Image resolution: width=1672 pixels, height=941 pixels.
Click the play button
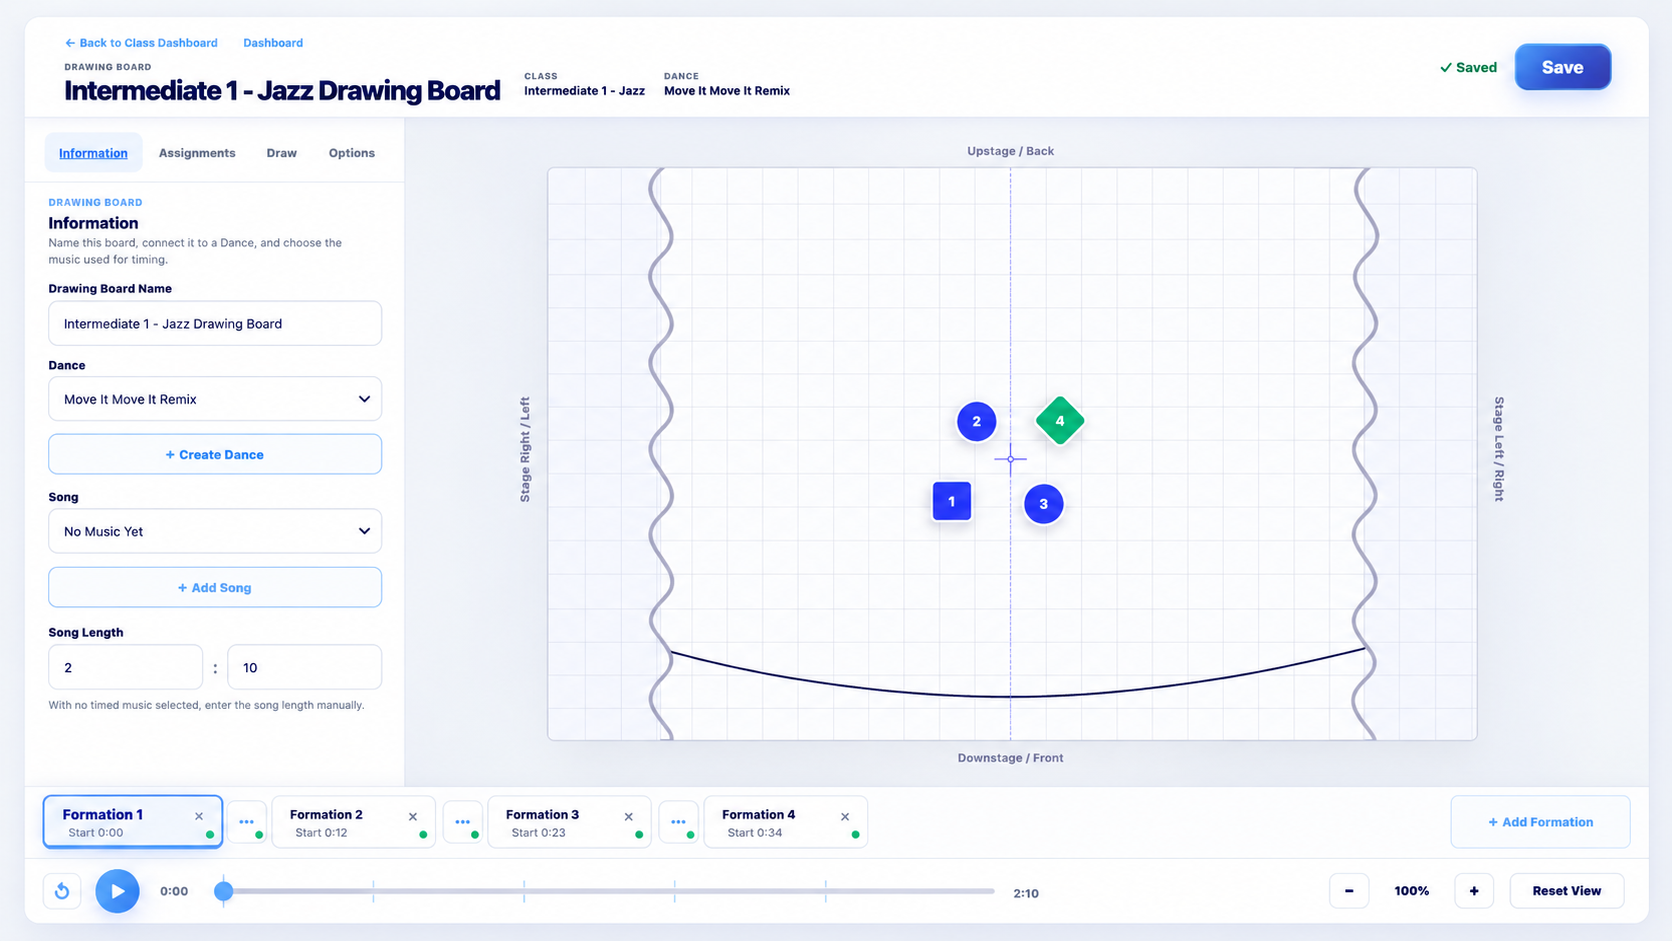point(117,891)
